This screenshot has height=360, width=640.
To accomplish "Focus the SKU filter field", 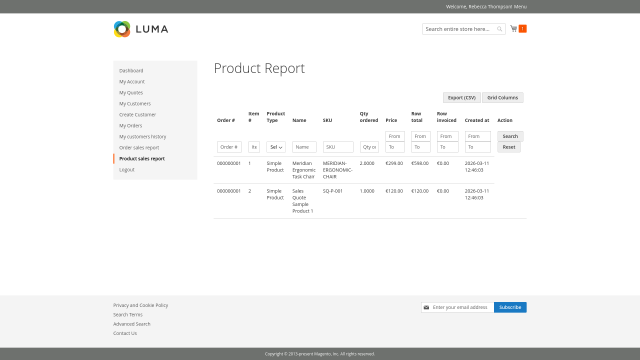I will (x=338, y=147).
